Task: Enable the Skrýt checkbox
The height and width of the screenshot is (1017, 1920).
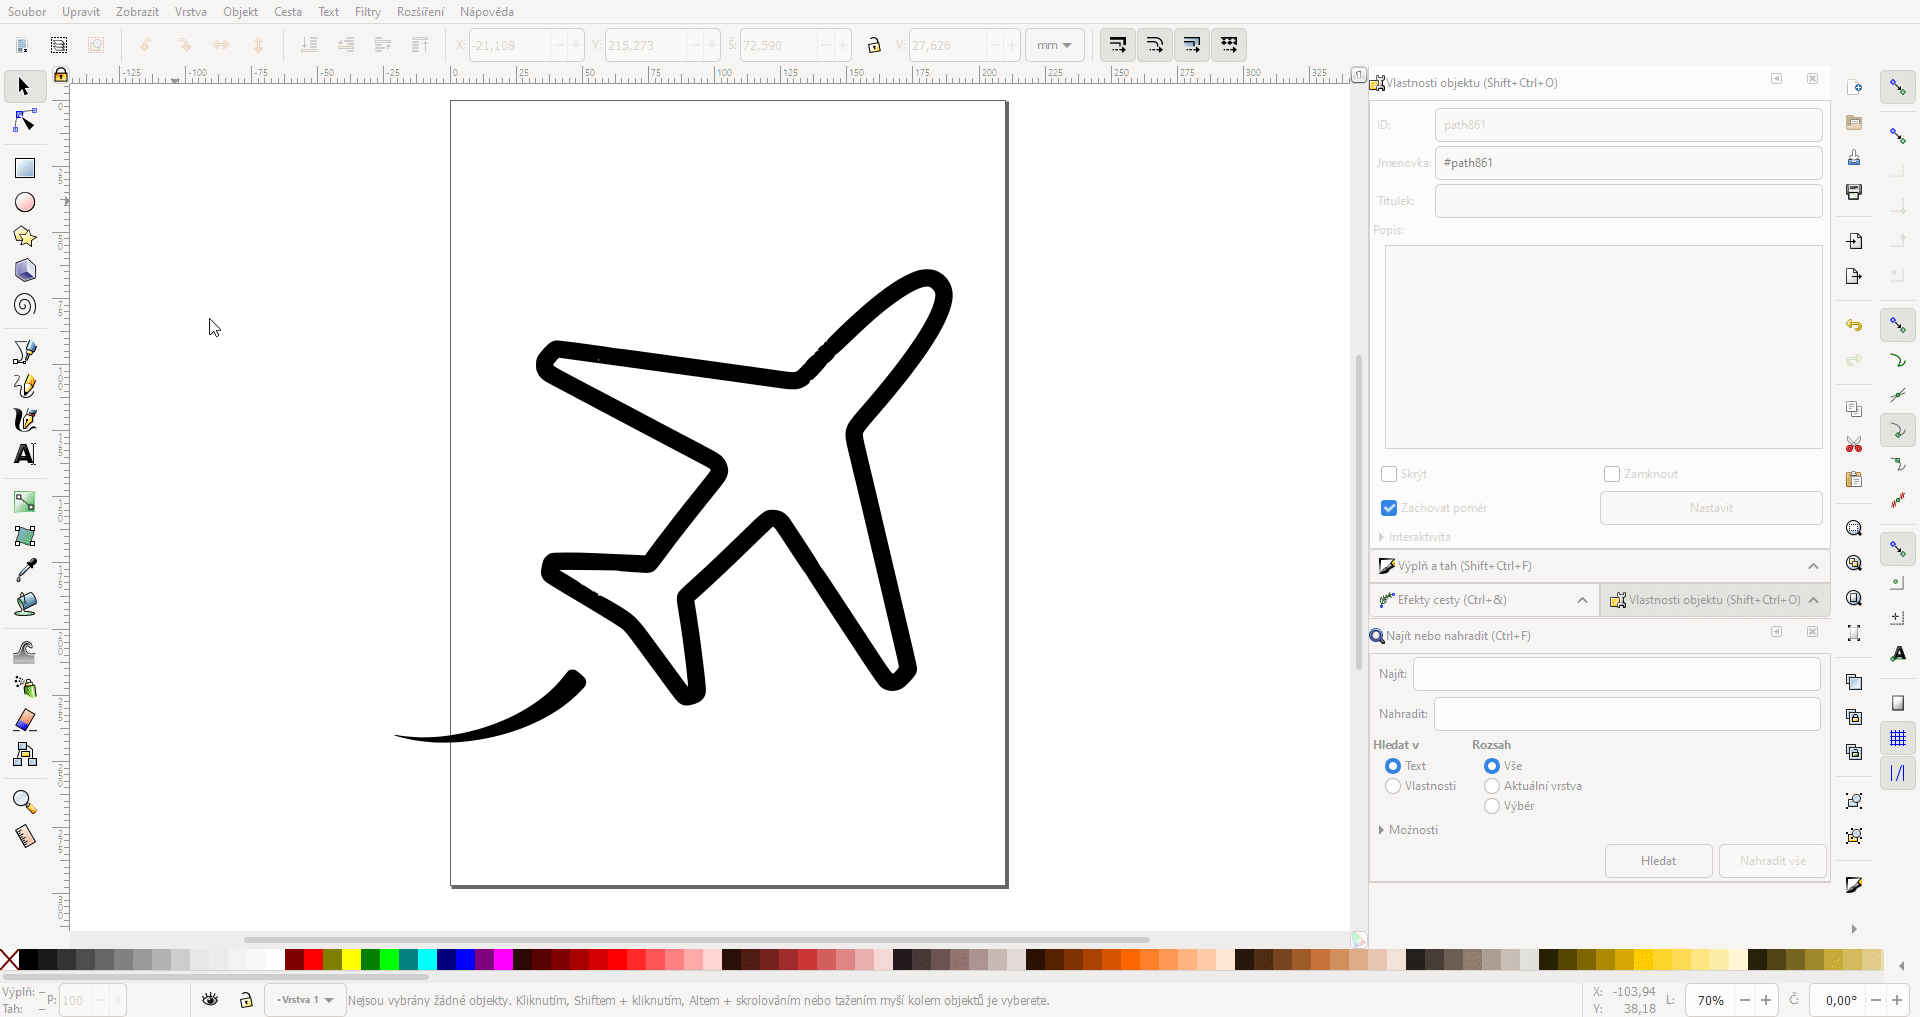Action: tap(1389, 474)
